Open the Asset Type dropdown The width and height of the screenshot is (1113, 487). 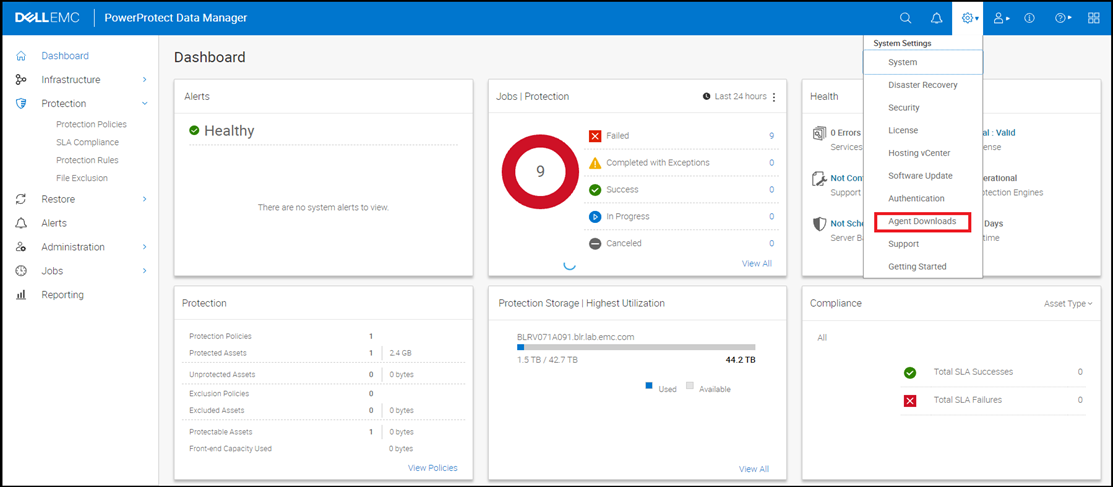(1068, 303)
